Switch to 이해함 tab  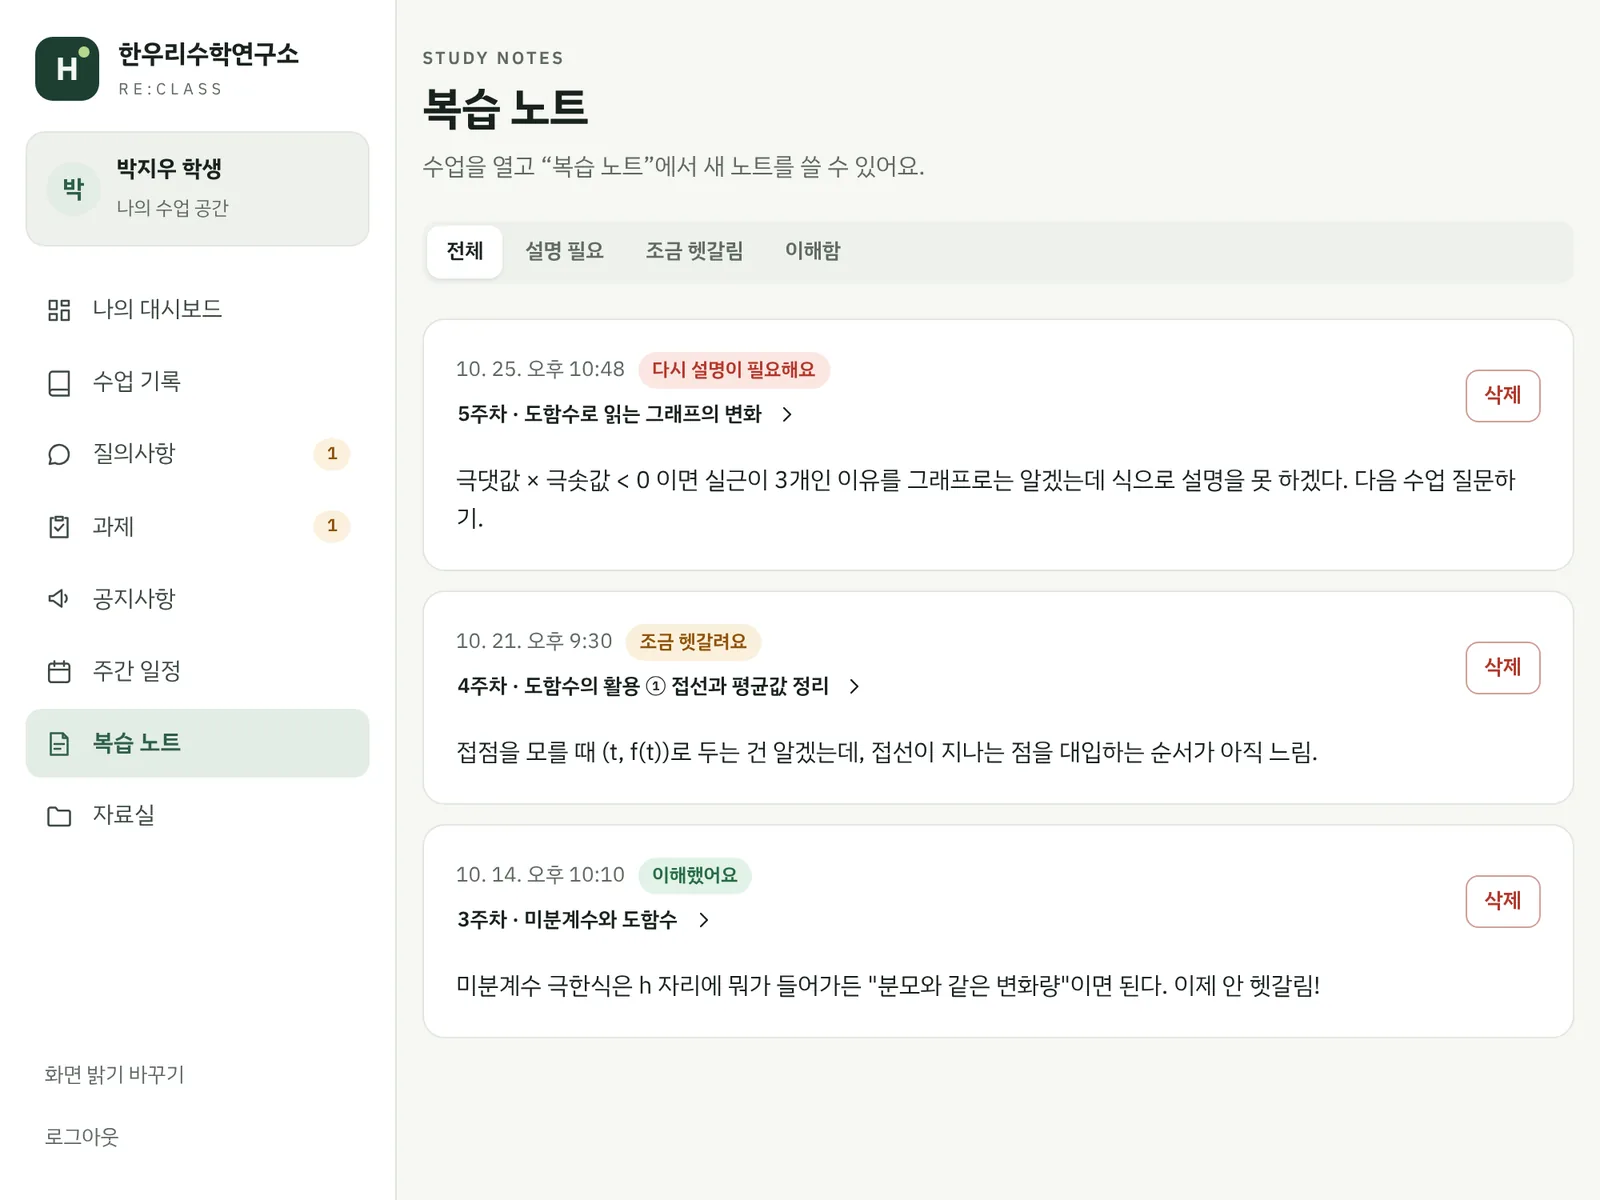click(x=812, y=251)
